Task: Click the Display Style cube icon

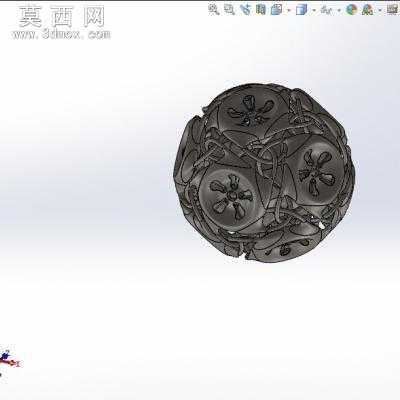Action: click(301, 10)
